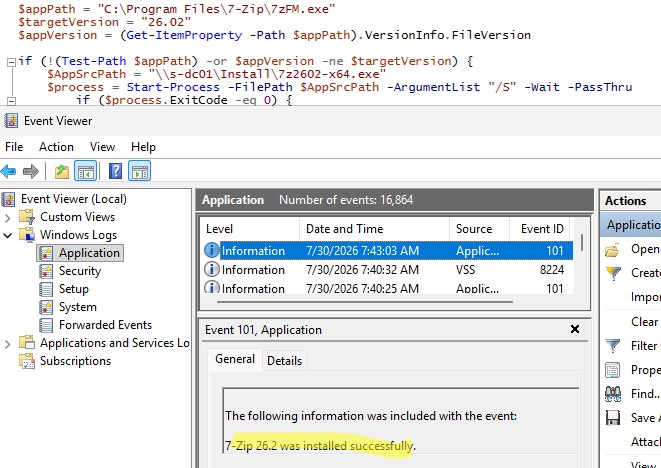Click the Find action link
This screenshot has width=661, height=468.
pyautogui.click(x=645, y=394)
